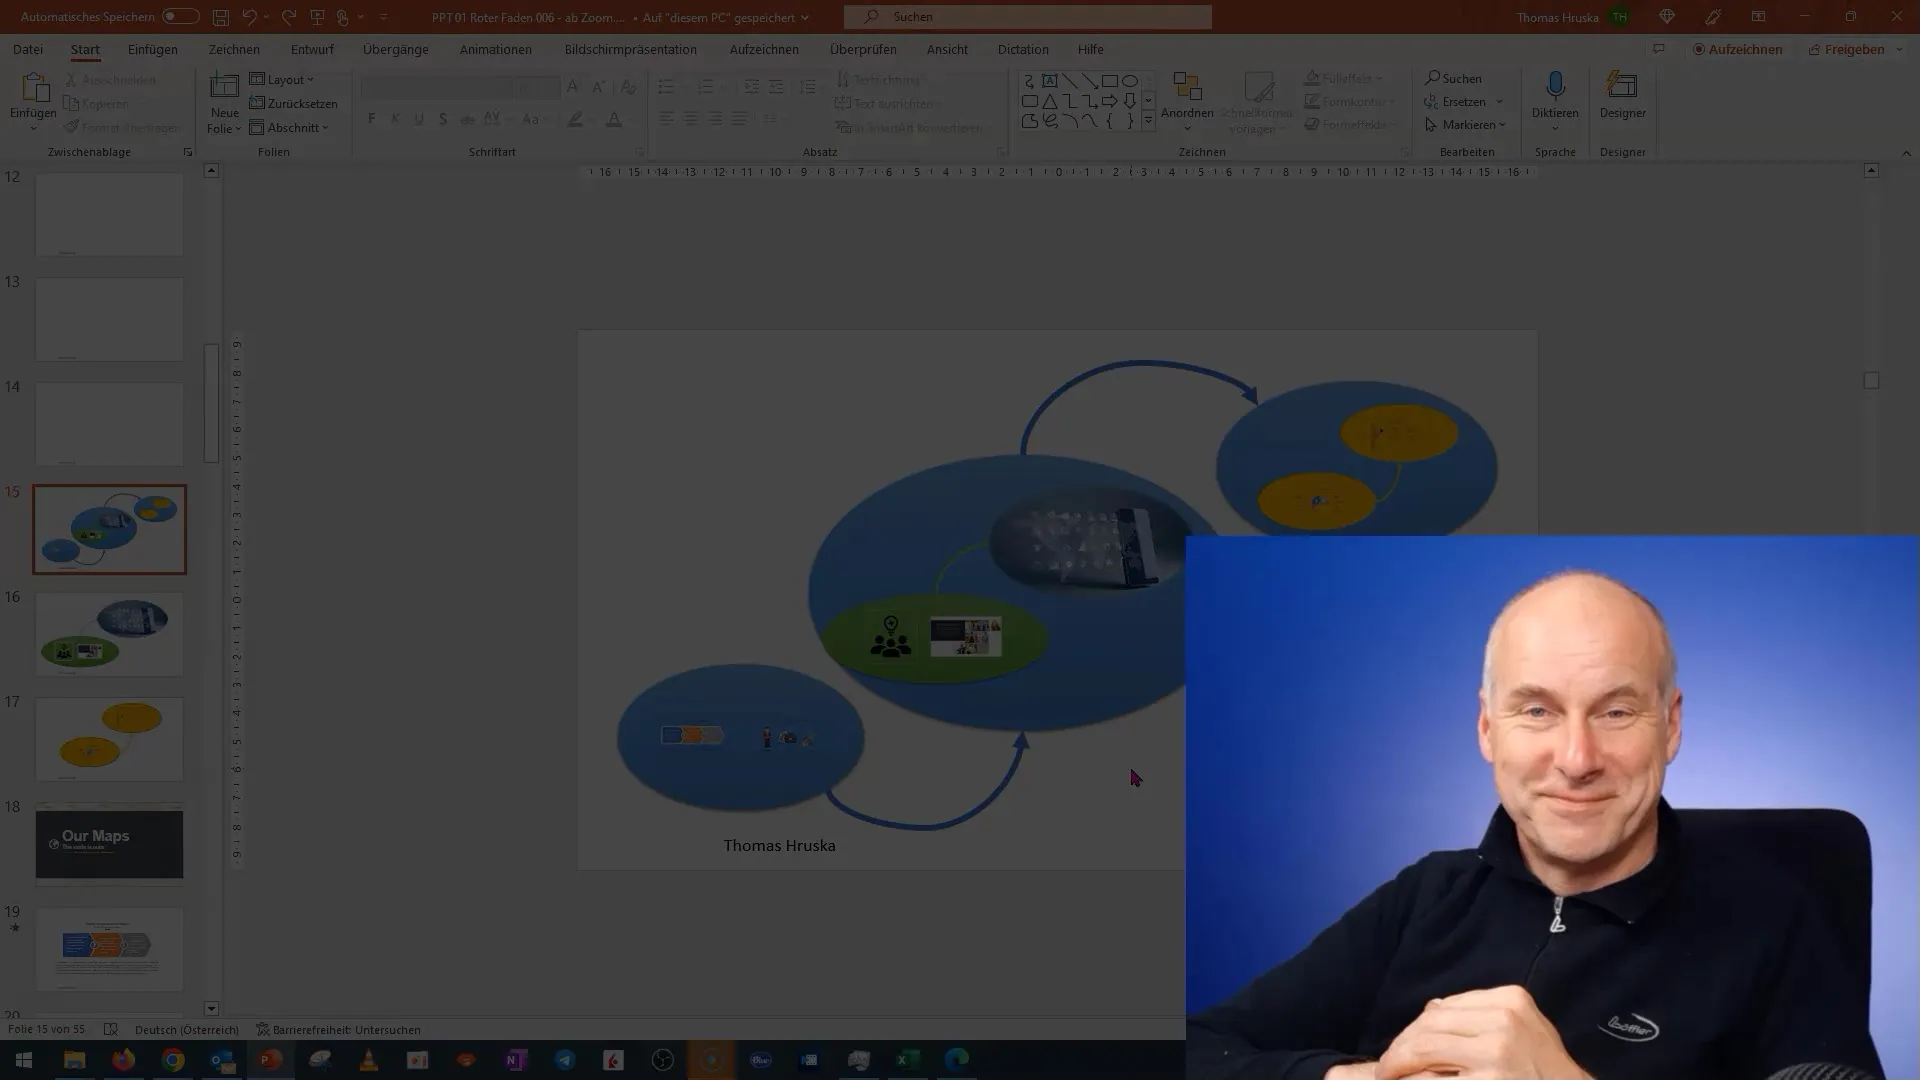The width and height of the screenshot is (1920, 1080).
Task: Click Deutsch (Österreich) language in the status bar
Action: (x=187, y=1029)
